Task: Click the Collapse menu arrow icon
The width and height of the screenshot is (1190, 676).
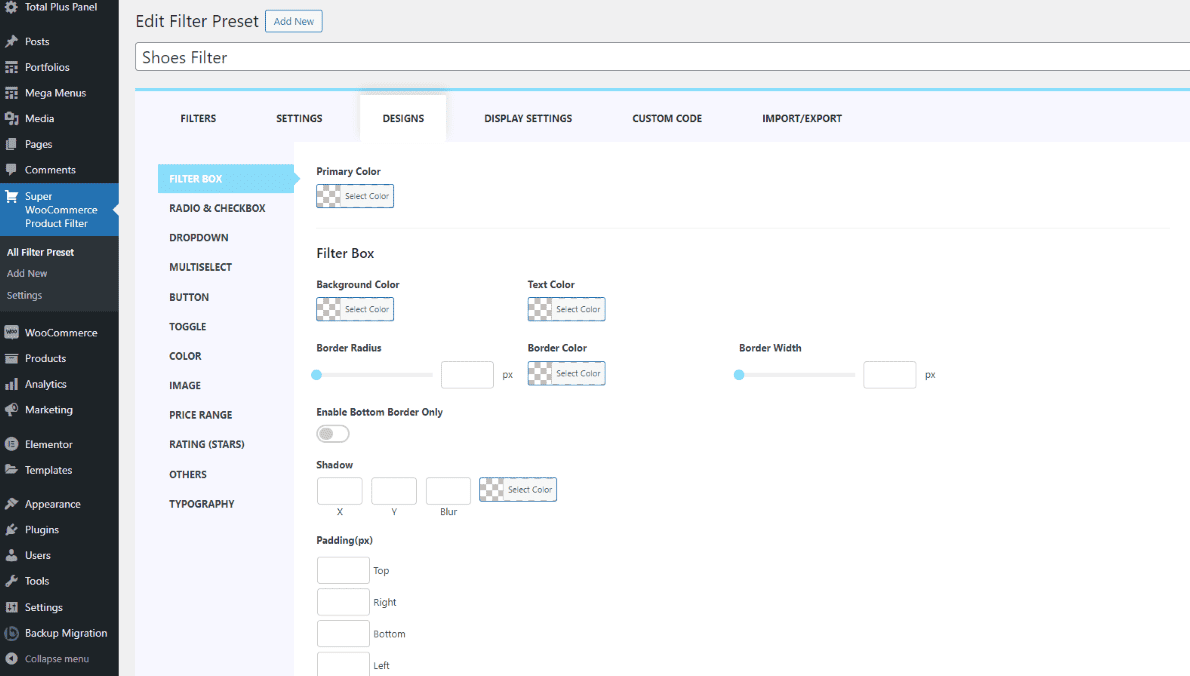Action: pyautogui.click(x=11, y=659)
